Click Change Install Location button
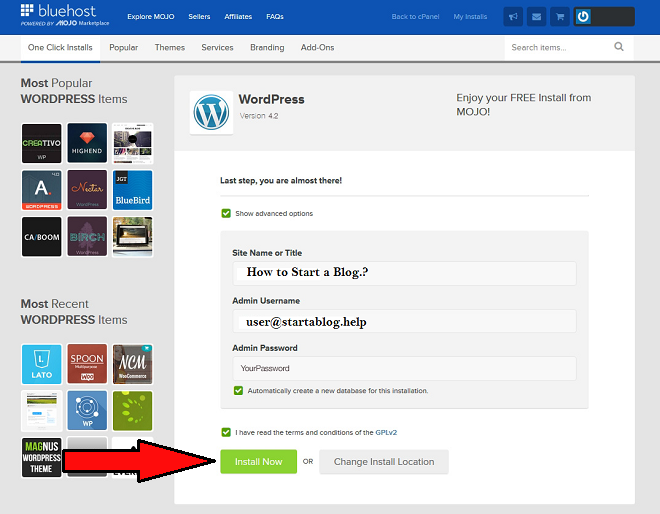Image resolution: width=660 pixels, height=514 pixels. (x=384, y=462)
